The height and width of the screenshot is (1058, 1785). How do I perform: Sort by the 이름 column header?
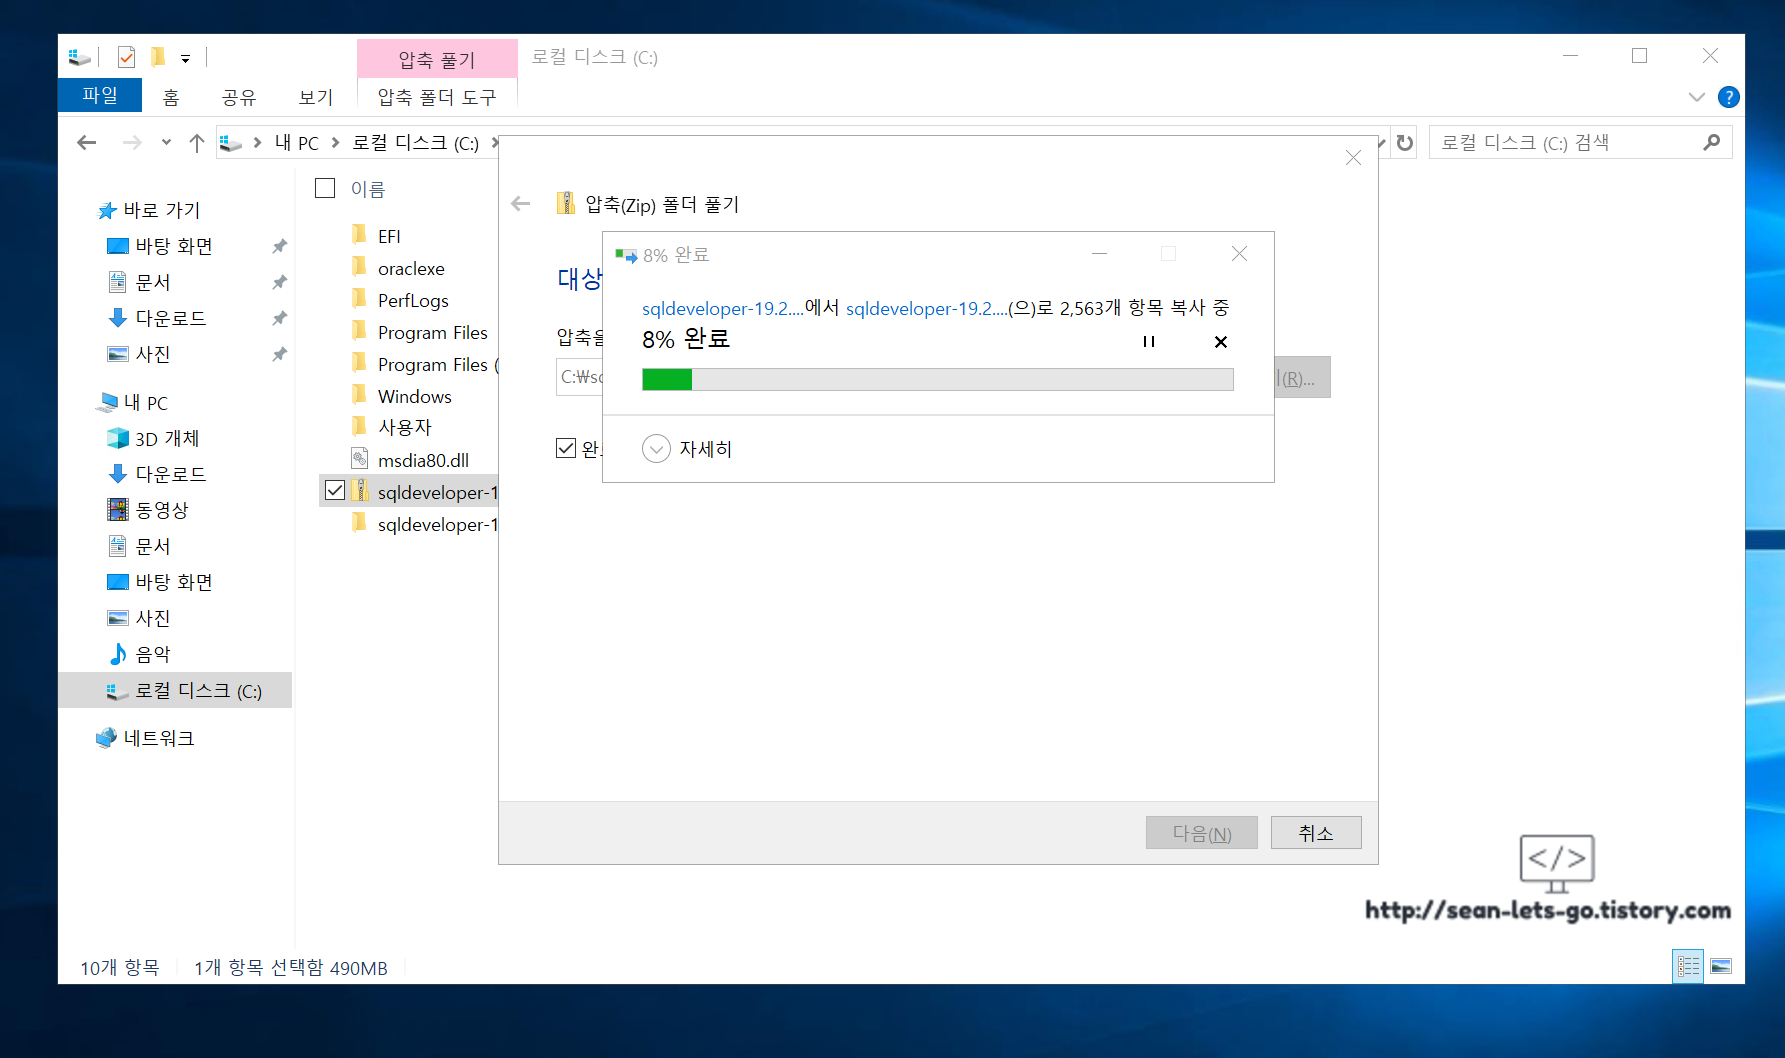[x=368, y=189]
